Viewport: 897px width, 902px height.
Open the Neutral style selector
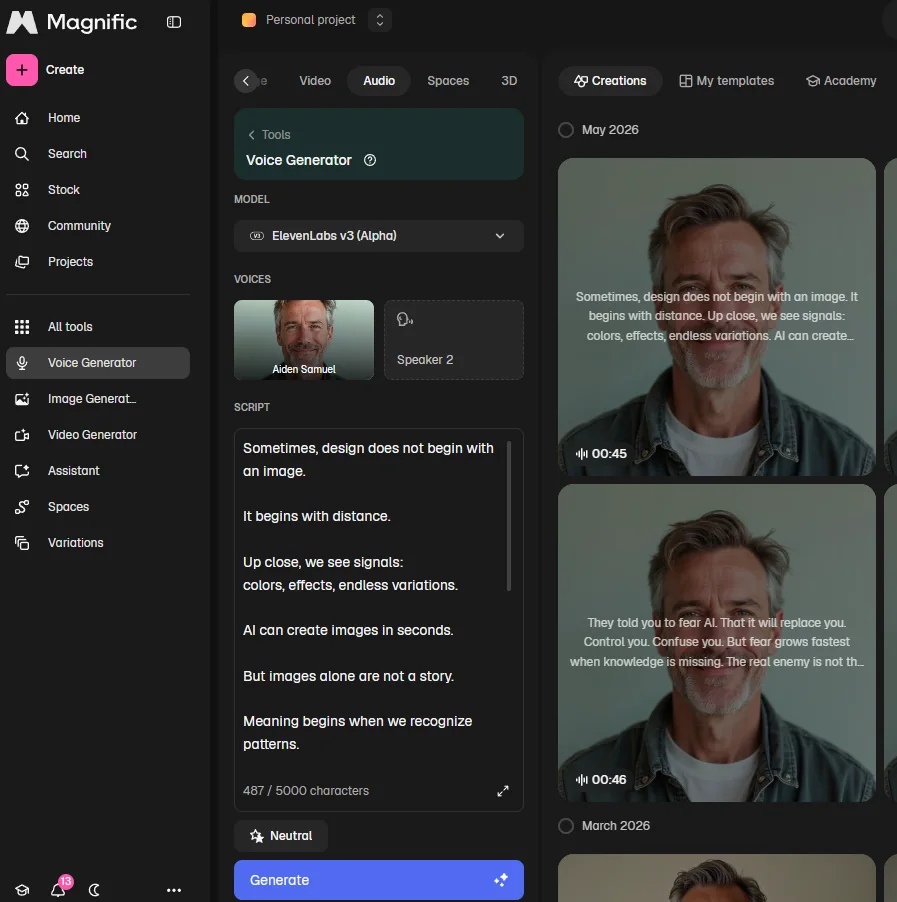[281, 836]
